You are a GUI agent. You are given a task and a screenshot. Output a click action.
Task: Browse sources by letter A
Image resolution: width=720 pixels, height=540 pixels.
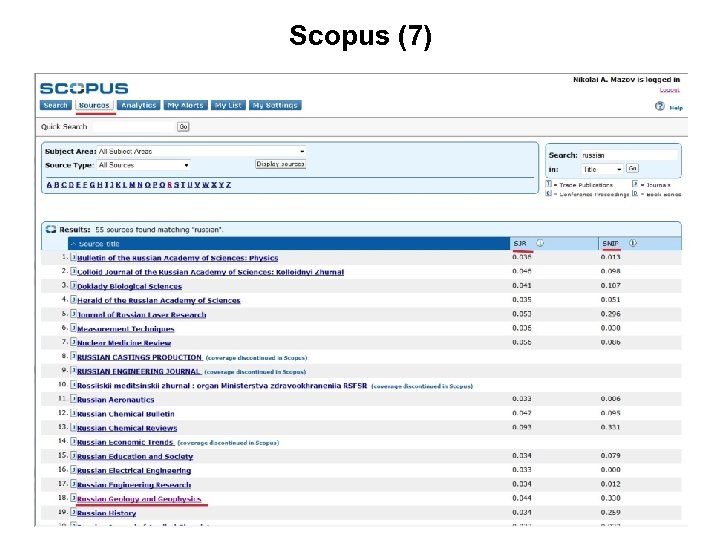[x=49, y=185]
